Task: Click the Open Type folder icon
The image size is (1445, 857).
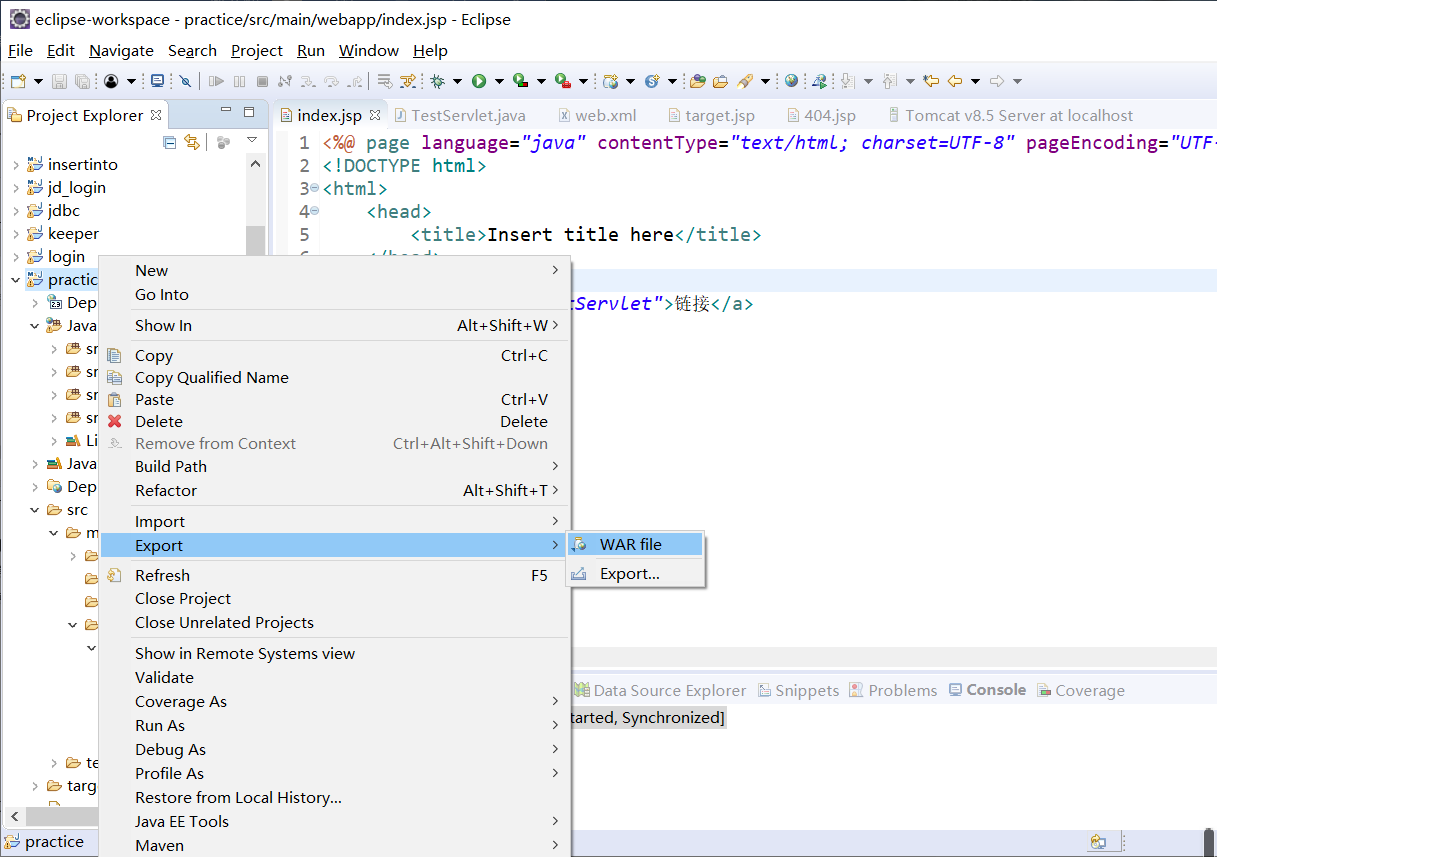Action: pyautogui.click(x=697, y=81)
